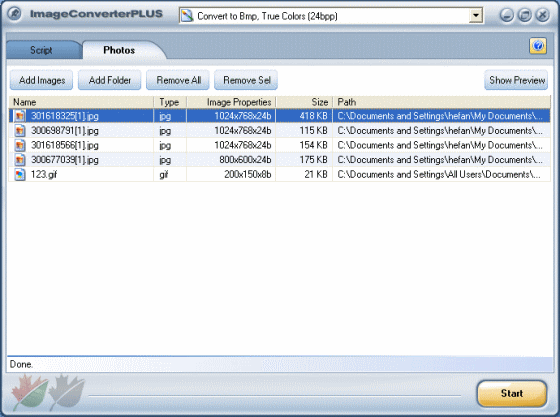
Task: Click the file icon for 123.gif
Action: click(20, 175)
